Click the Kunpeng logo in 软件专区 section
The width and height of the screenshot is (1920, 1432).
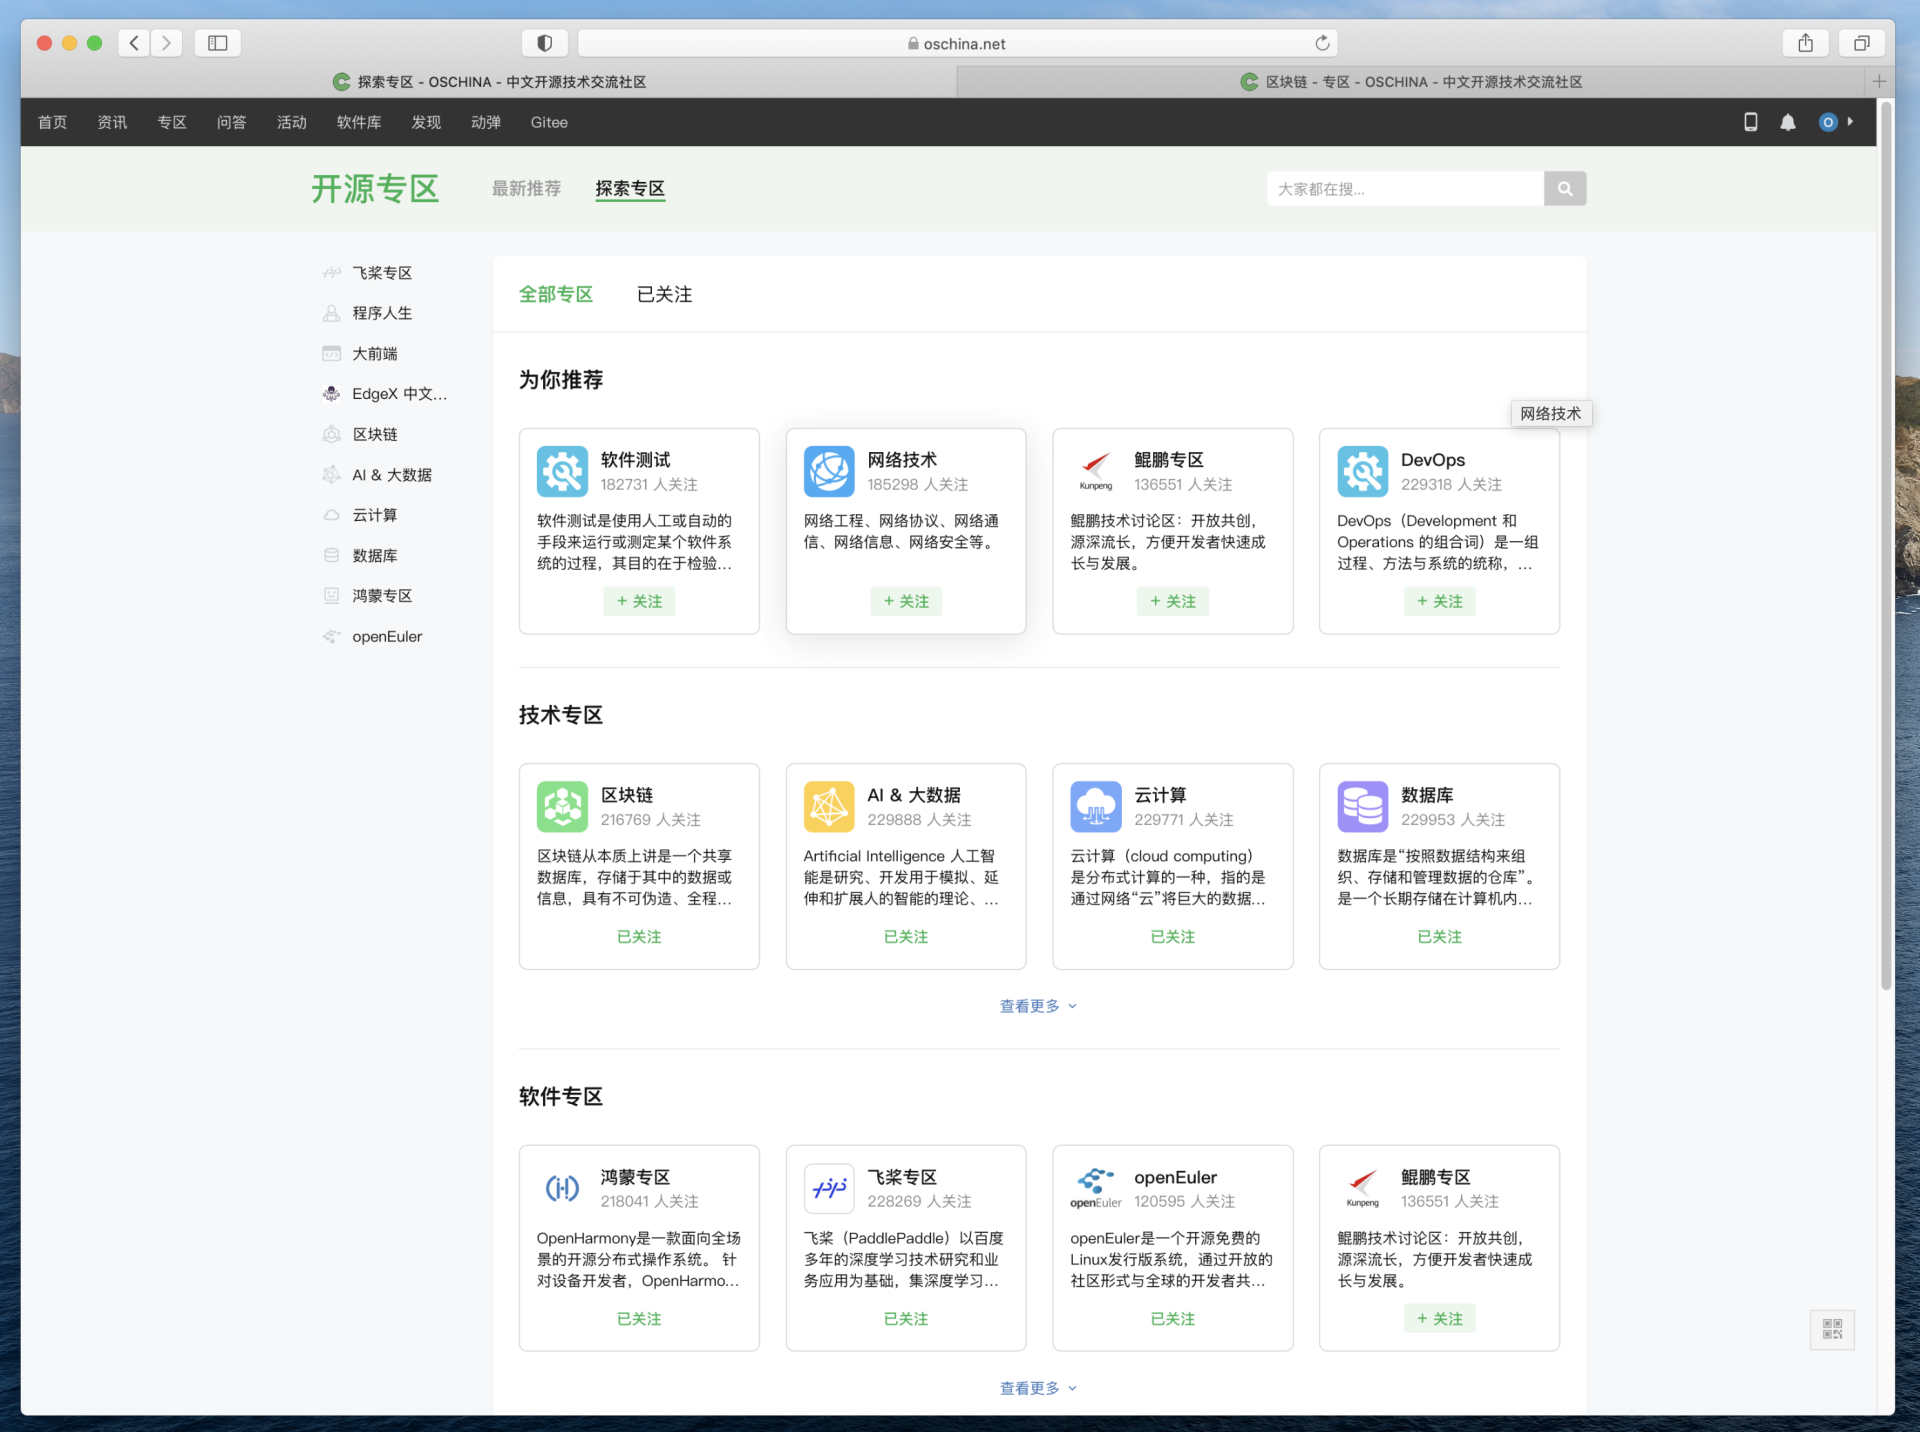[x=1362, y=1188]
